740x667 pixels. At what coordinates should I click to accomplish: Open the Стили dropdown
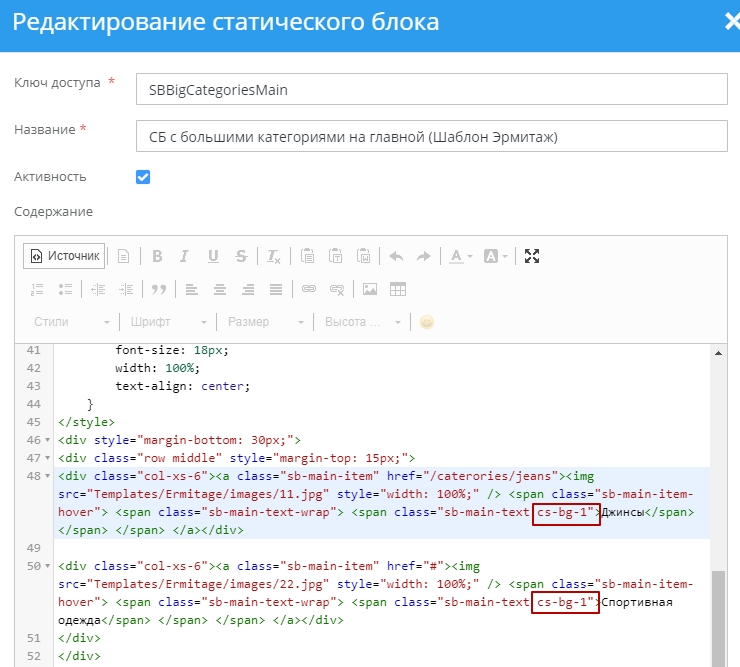tap(72, 322)
